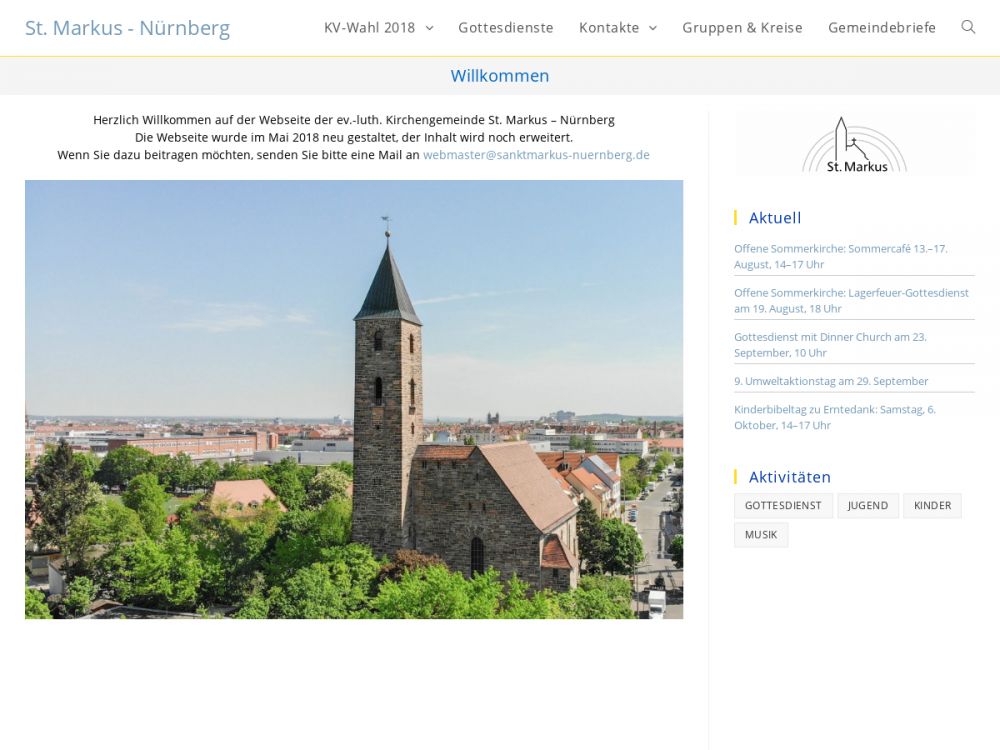Email webmaster@sanktmarkus-nuernberg.de link

click(536, 155)
